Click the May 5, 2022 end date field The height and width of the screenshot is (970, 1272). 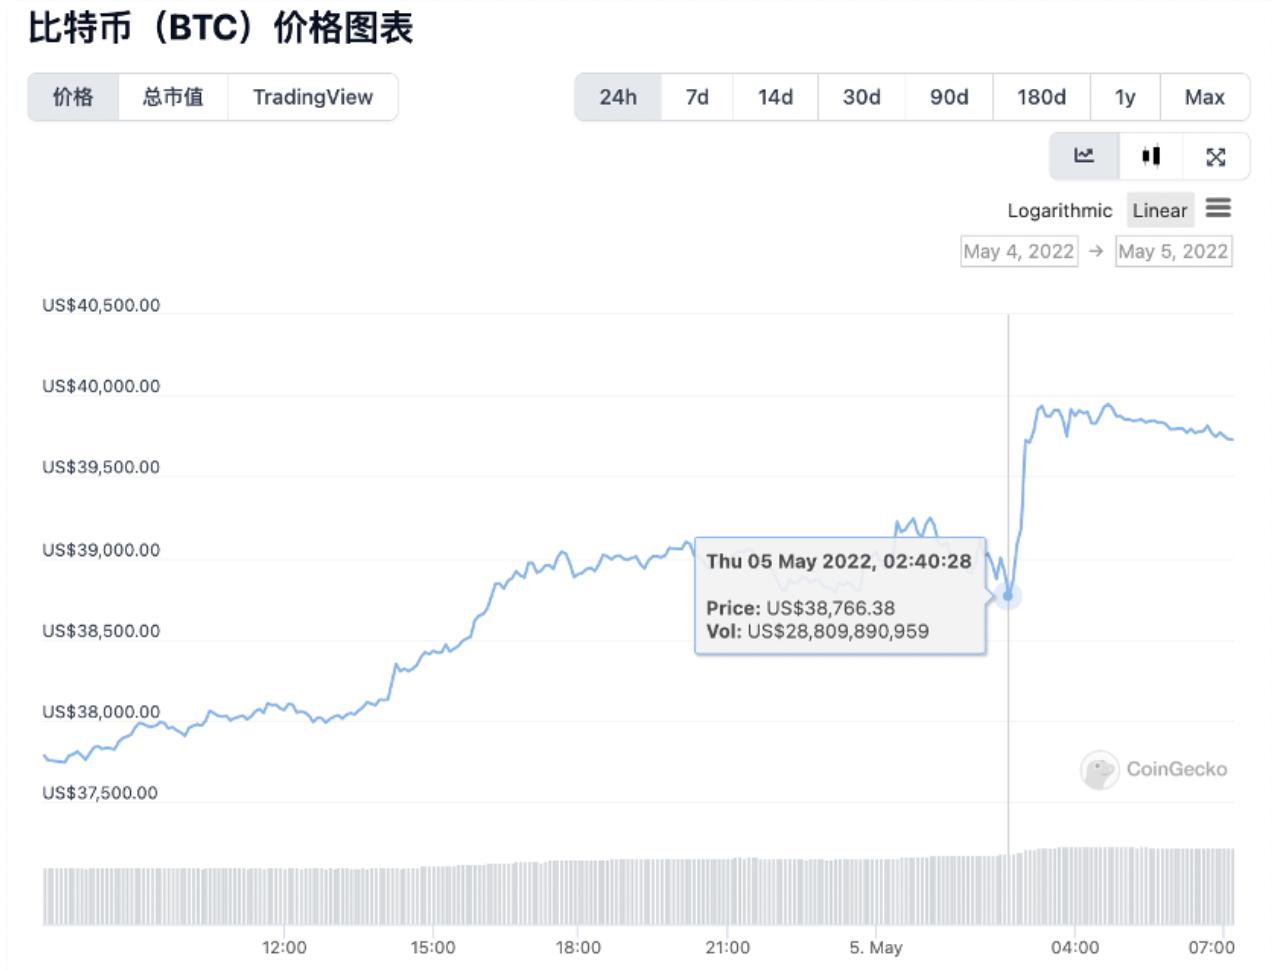[x=1173, y=251]
